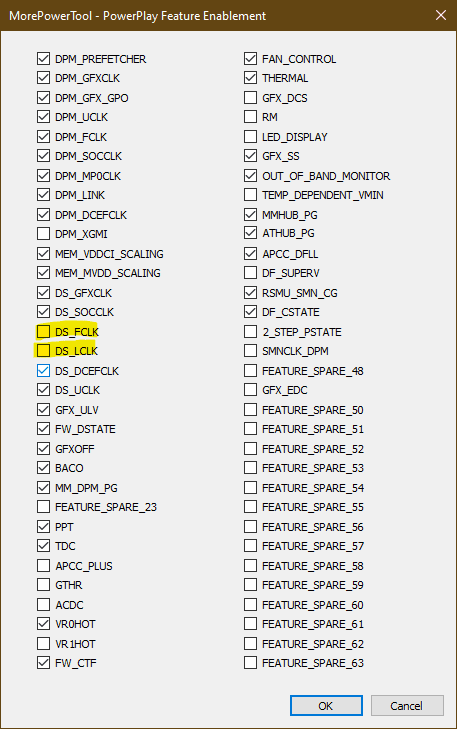Check the DF_SUPERV box
Viewport: 457px width, 729px height.
point(250,273)
